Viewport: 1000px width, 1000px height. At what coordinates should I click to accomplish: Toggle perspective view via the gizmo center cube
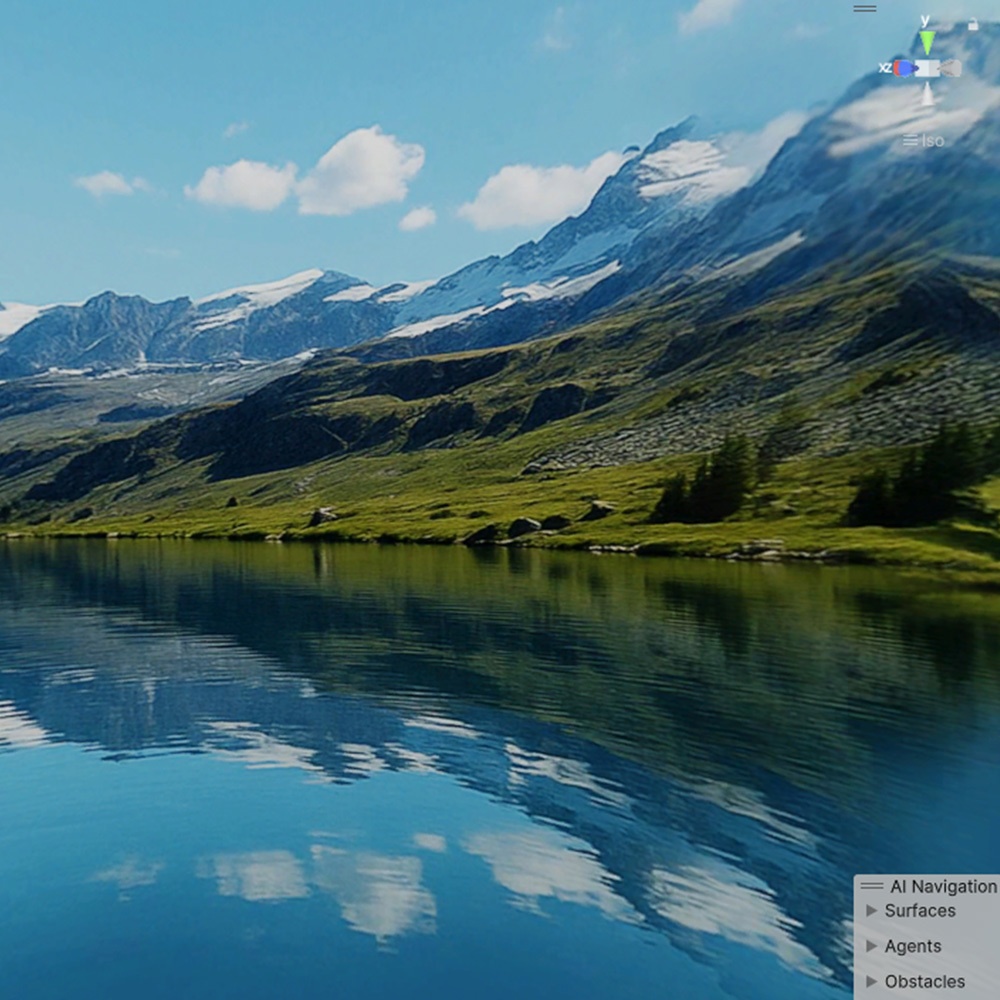click(927, 68)
